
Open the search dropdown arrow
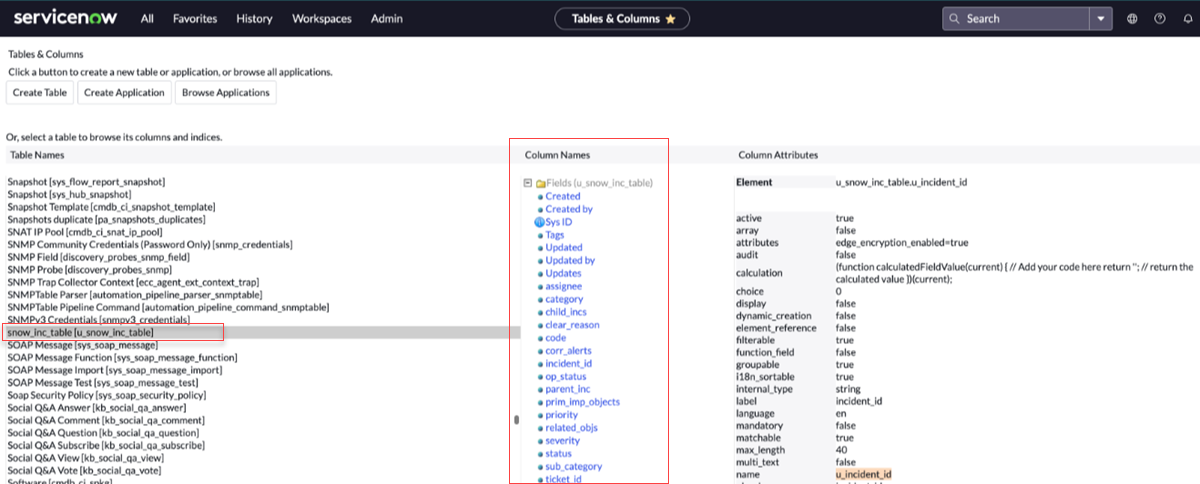pos(1101,18)
